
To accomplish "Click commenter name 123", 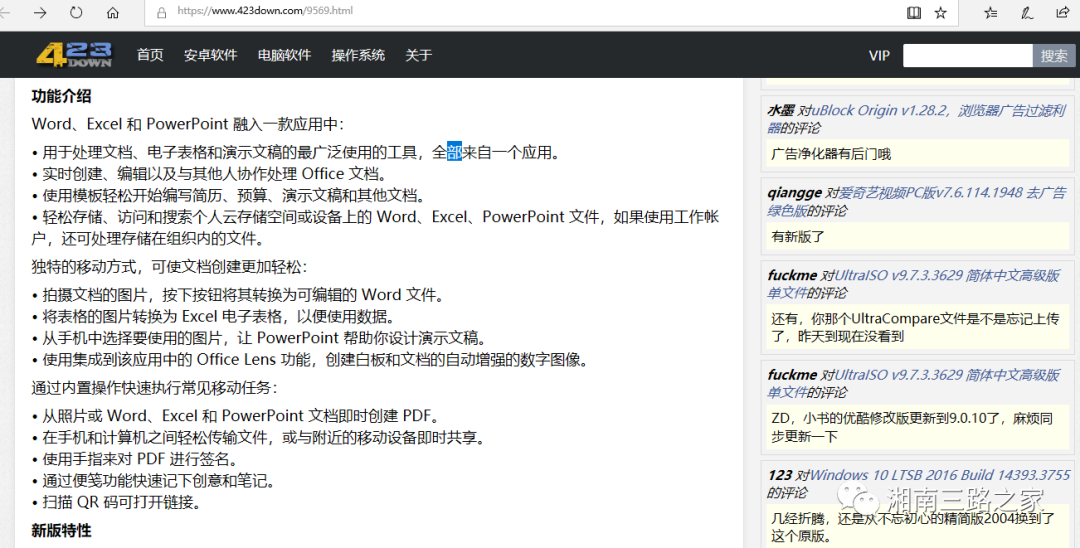I will pyautogui.click(x=780, y=475).
